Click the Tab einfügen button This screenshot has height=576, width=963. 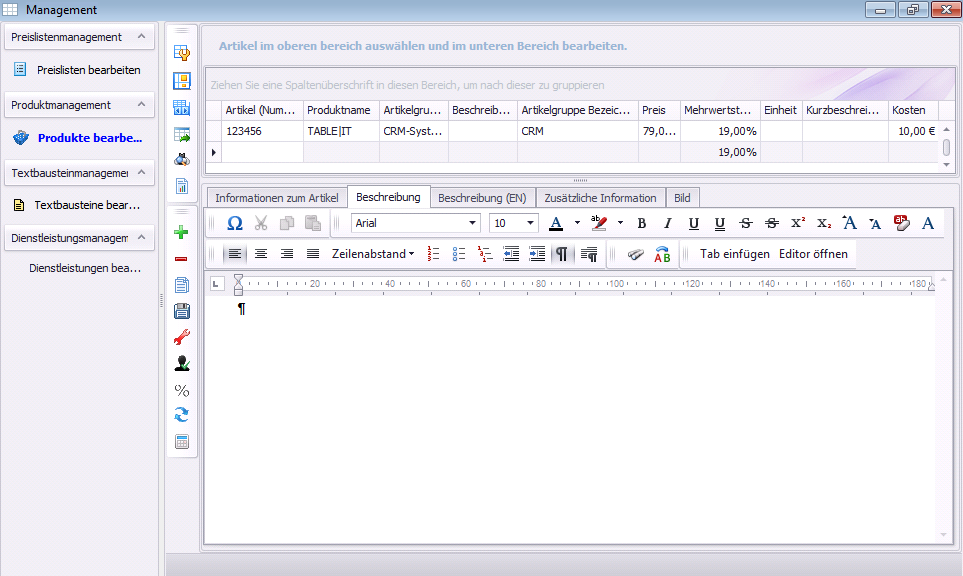(x=735, y=254)
